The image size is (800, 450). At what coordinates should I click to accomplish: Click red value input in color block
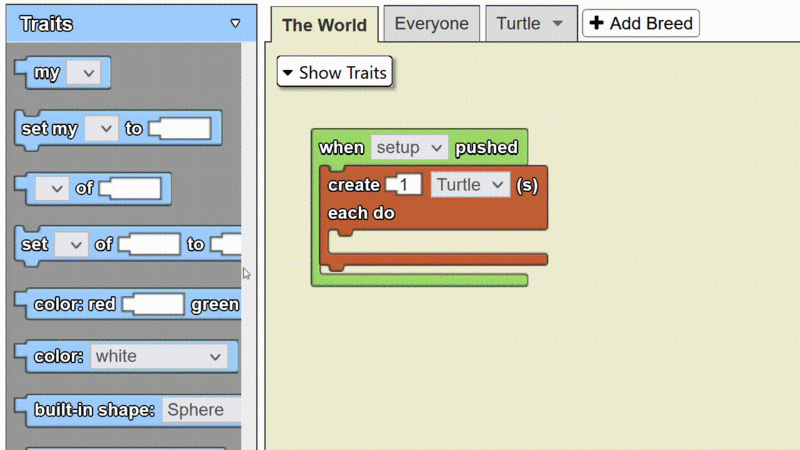pos(154,305)
